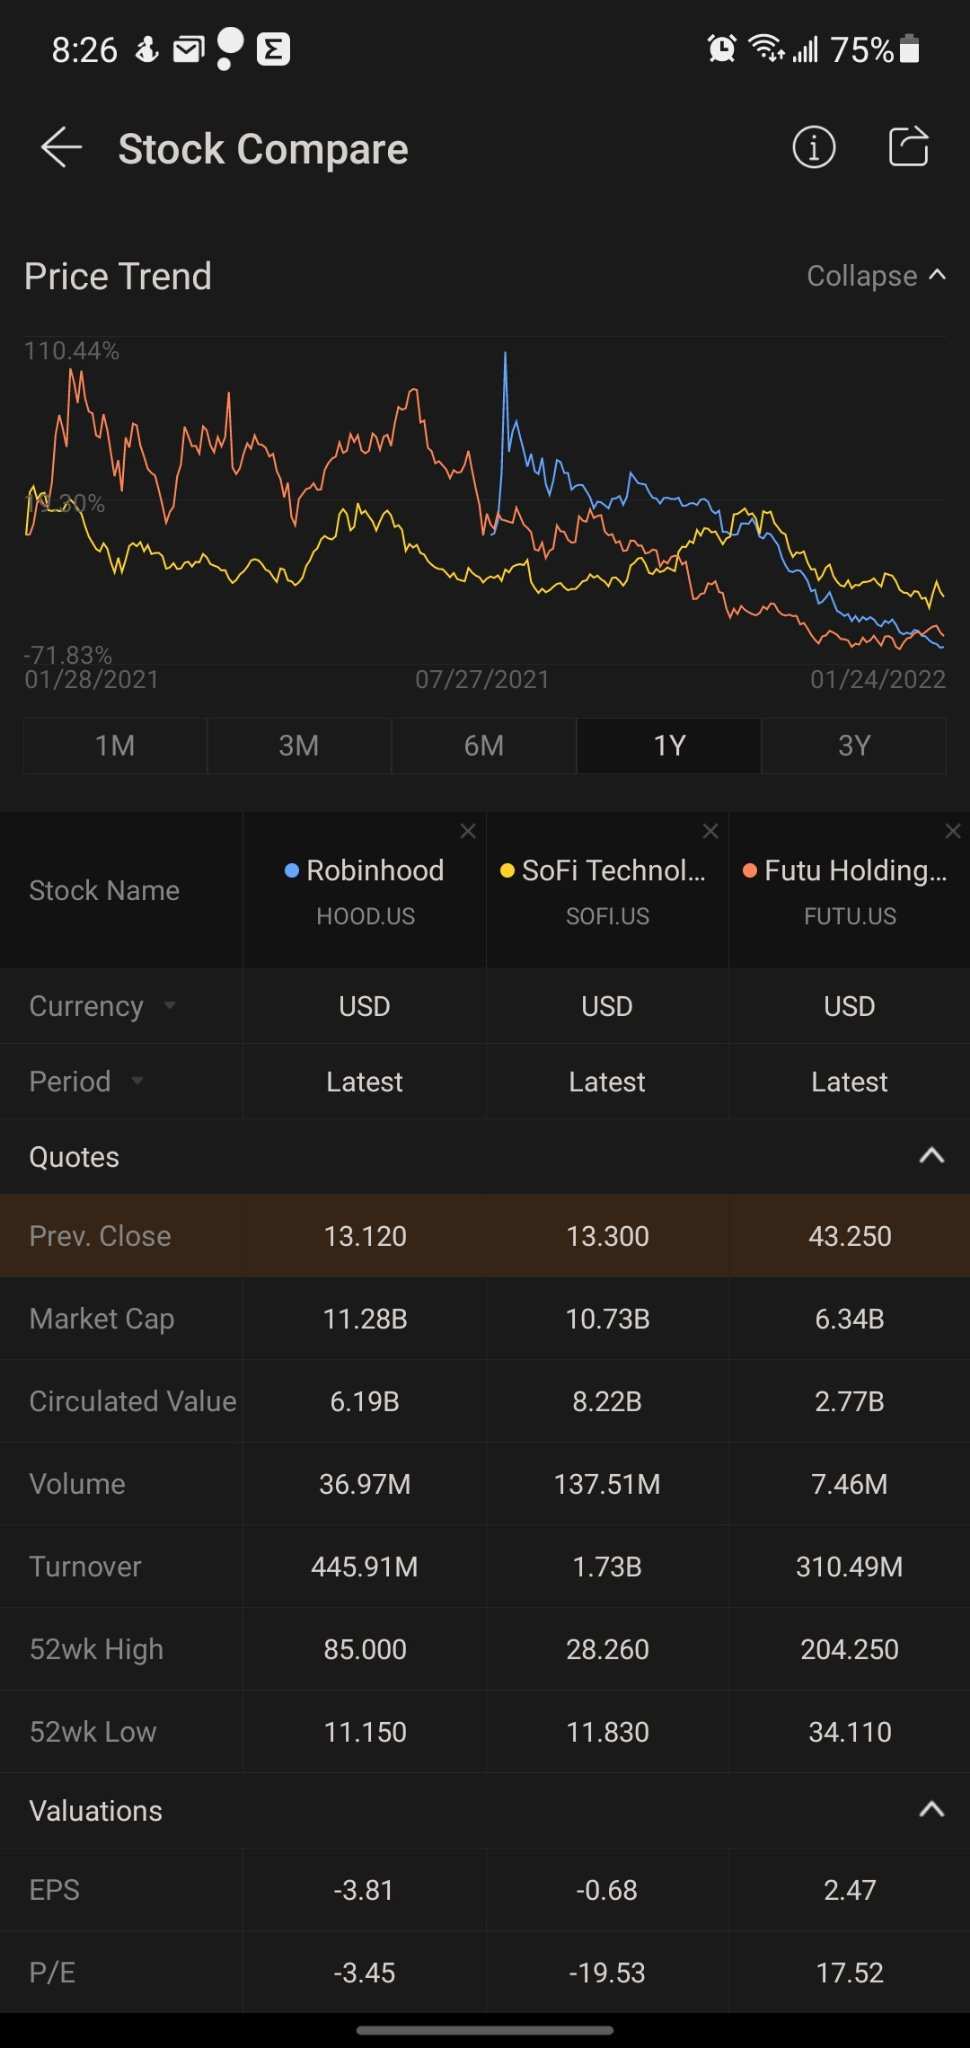This screenshot has width=970, height=2048.
Task: Click SoFi Prev. Close 13.300
Action: [x=607, y=1236]
